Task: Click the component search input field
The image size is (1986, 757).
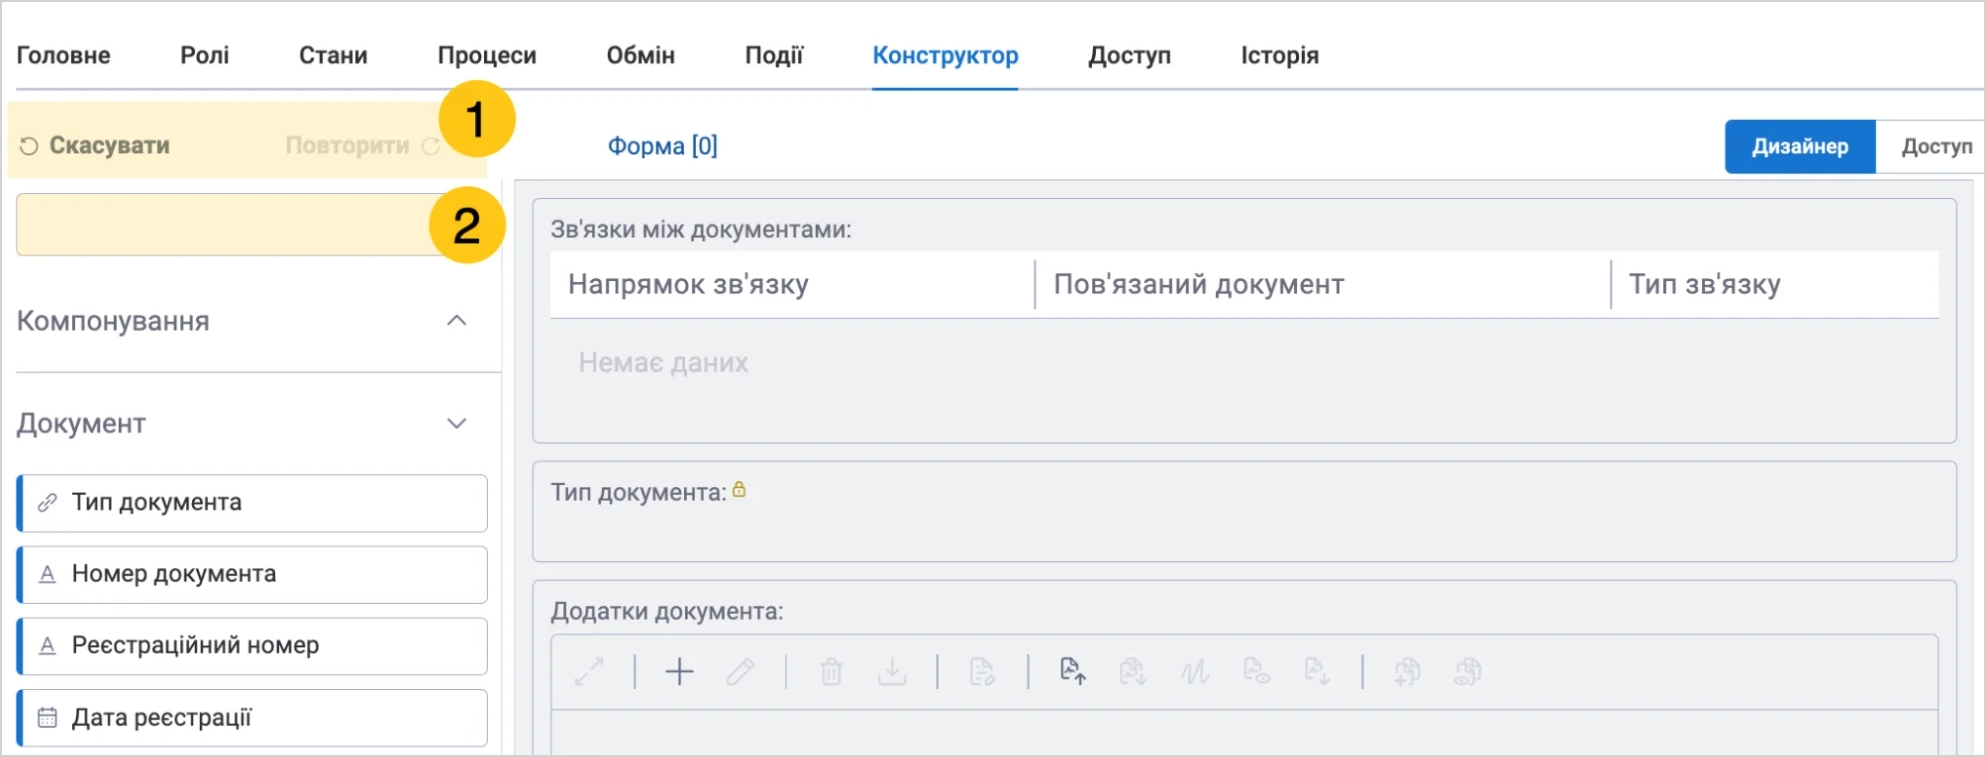Action: coord(250,225)
